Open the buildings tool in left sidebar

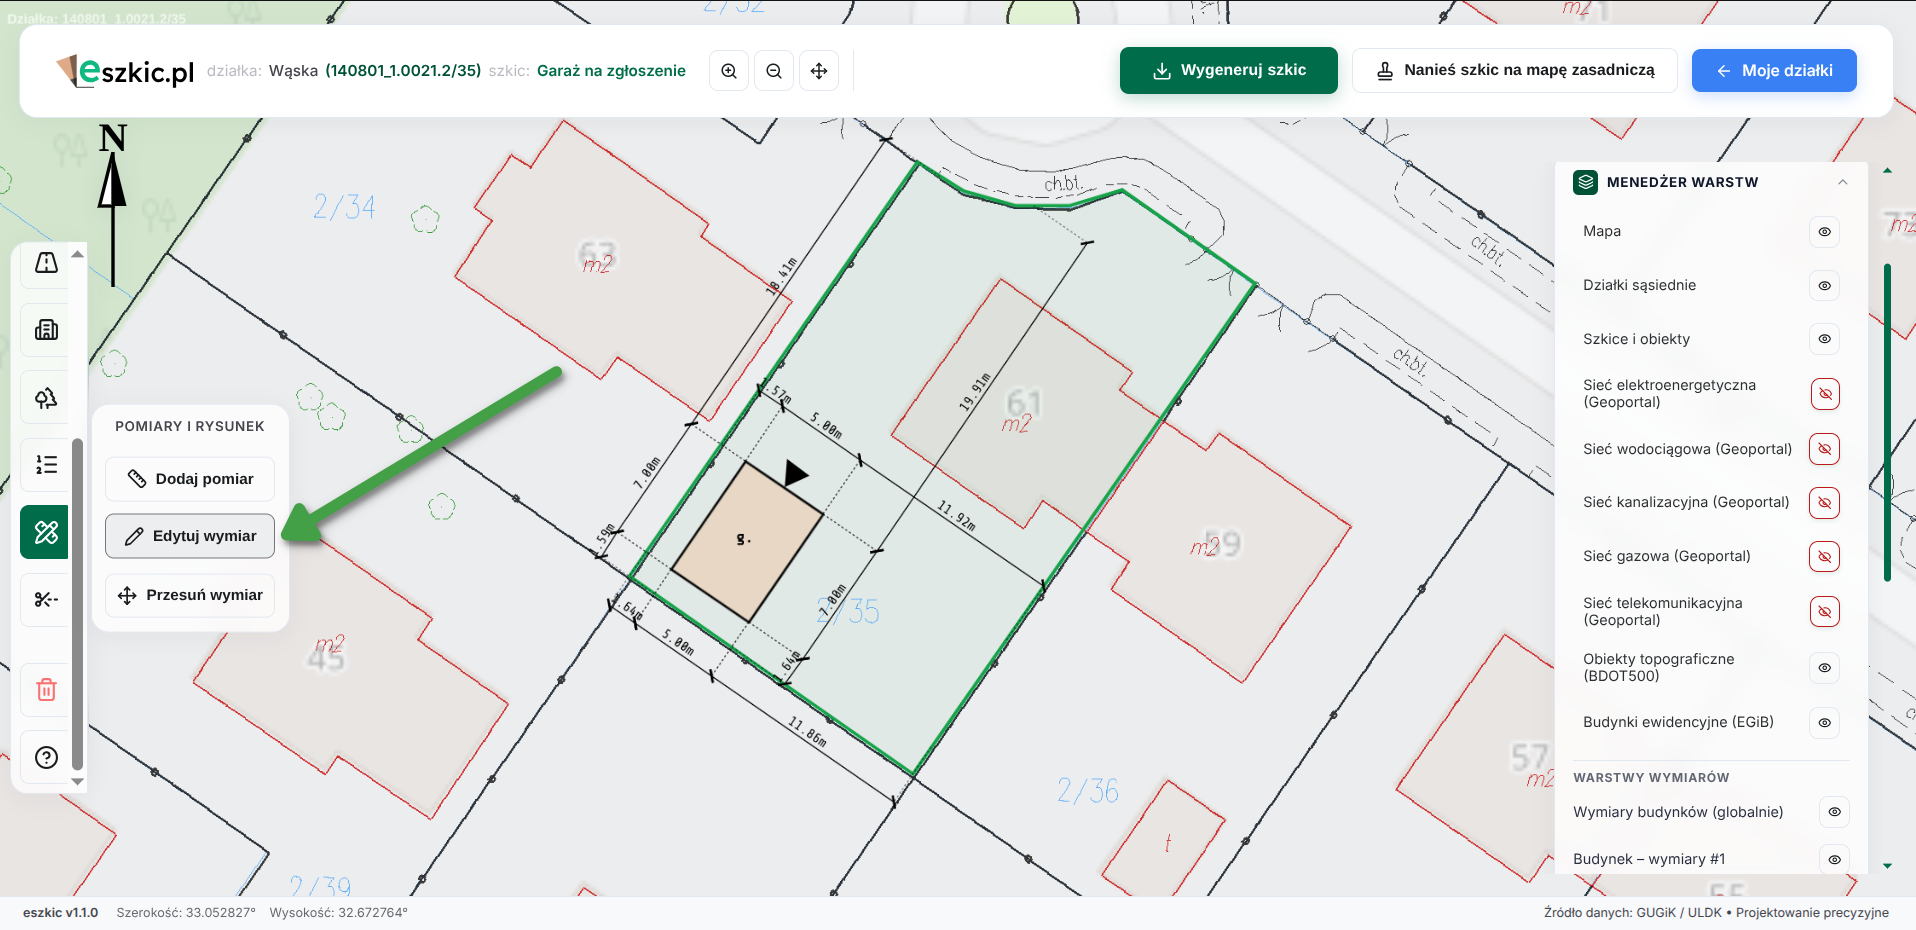pyautogui.click(x=46, y=330)
